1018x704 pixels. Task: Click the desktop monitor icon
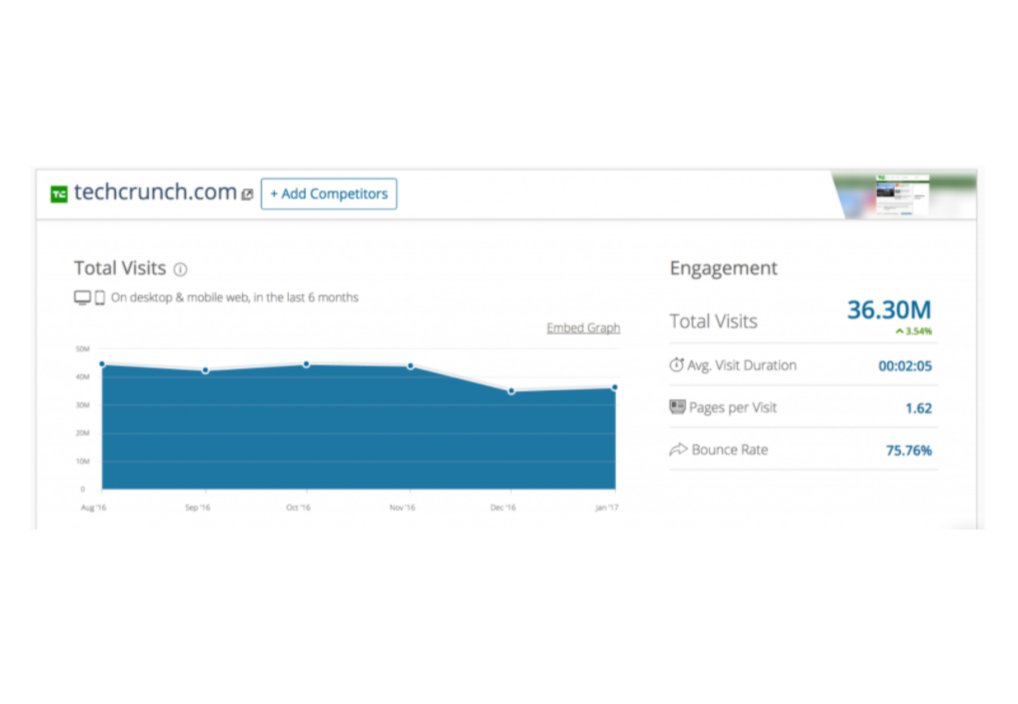pos(82,297)
